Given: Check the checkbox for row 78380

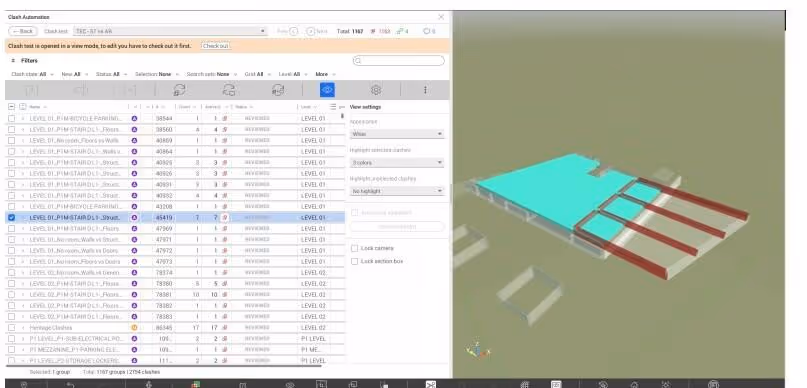Looking at the screenshot, I should pyautogui.click(x=12, y=284).
